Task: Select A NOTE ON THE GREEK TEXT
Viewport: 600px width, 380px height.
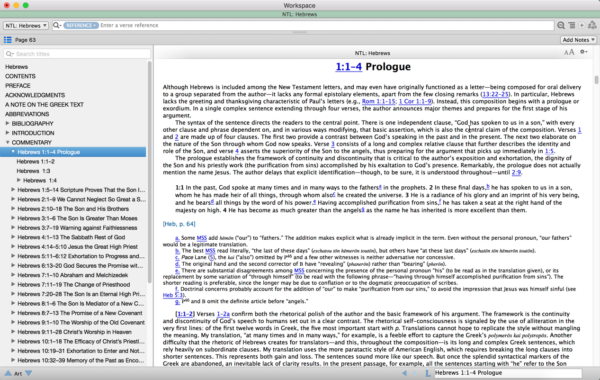Action: [x=44, y=104]
